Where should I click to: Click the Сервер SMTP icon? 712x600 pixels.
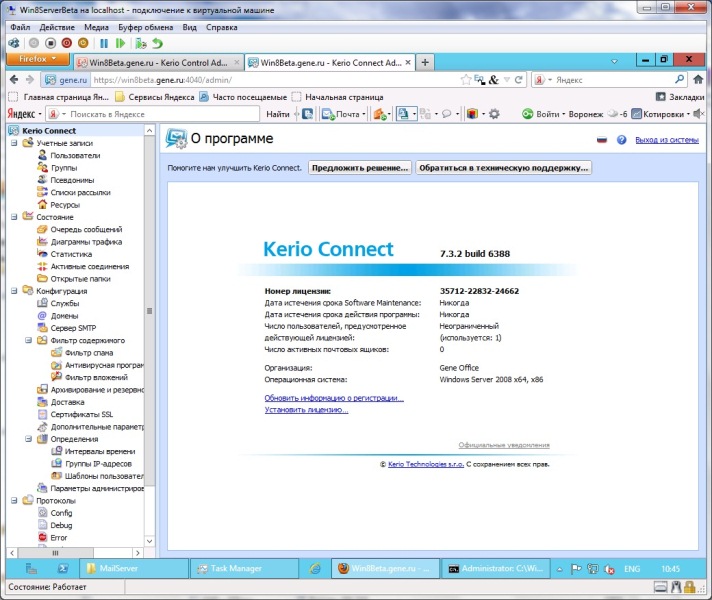pos(42,328)
